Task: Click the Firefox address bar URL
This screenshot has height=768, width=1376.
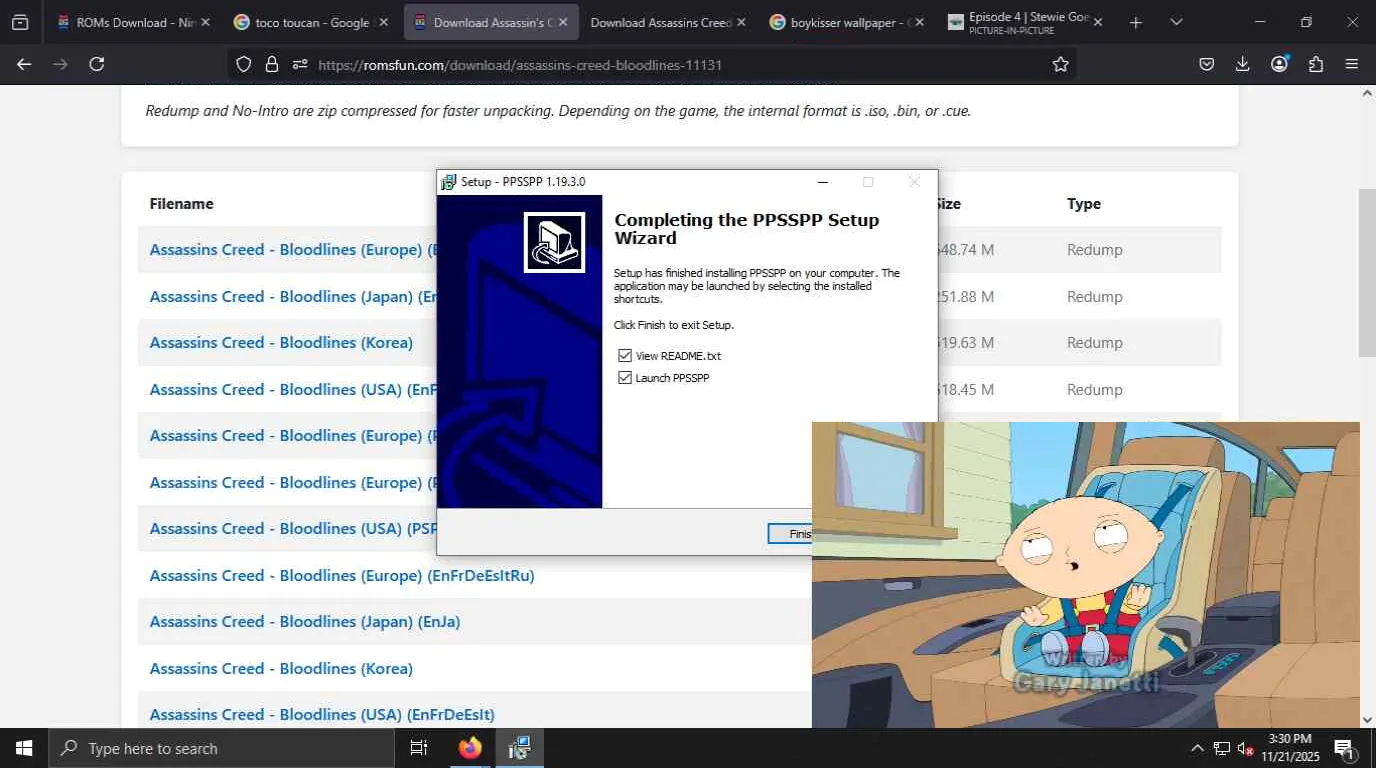Action: click(520, 65)
